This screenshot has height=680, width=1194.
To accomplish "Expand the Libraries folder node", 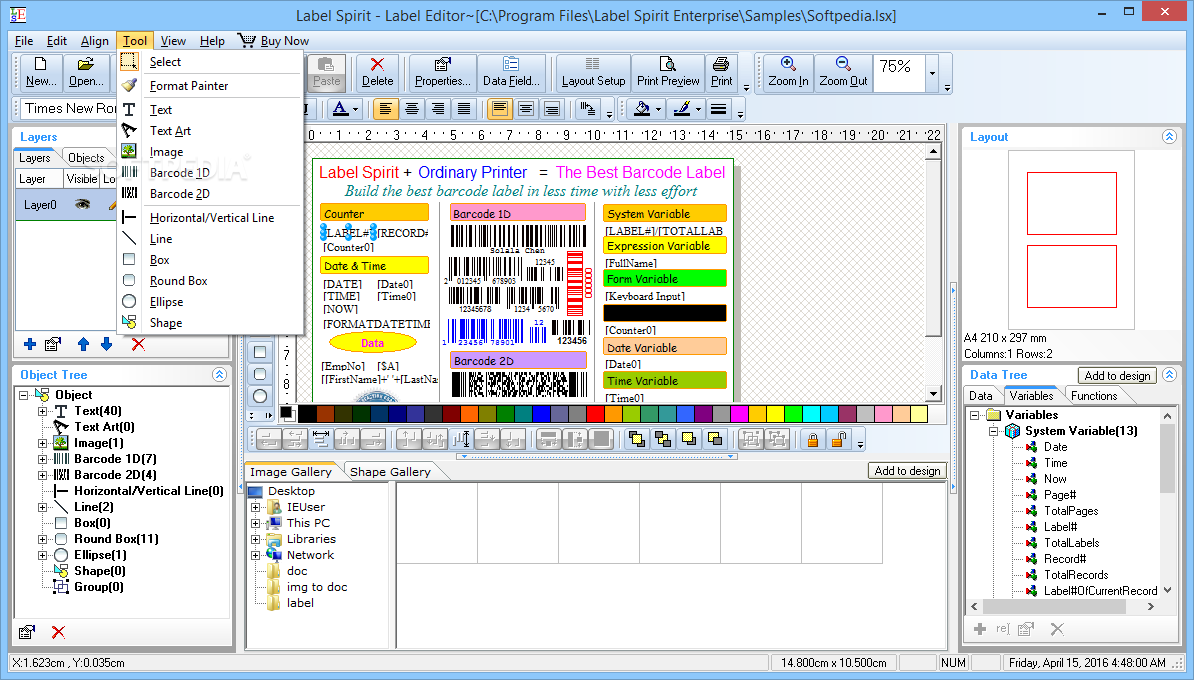I will point(256,539).
